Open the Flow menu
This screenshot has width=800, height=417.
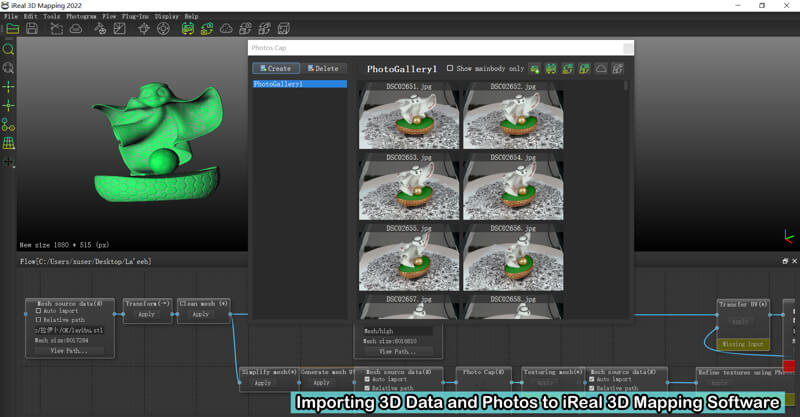pos(109,16)
